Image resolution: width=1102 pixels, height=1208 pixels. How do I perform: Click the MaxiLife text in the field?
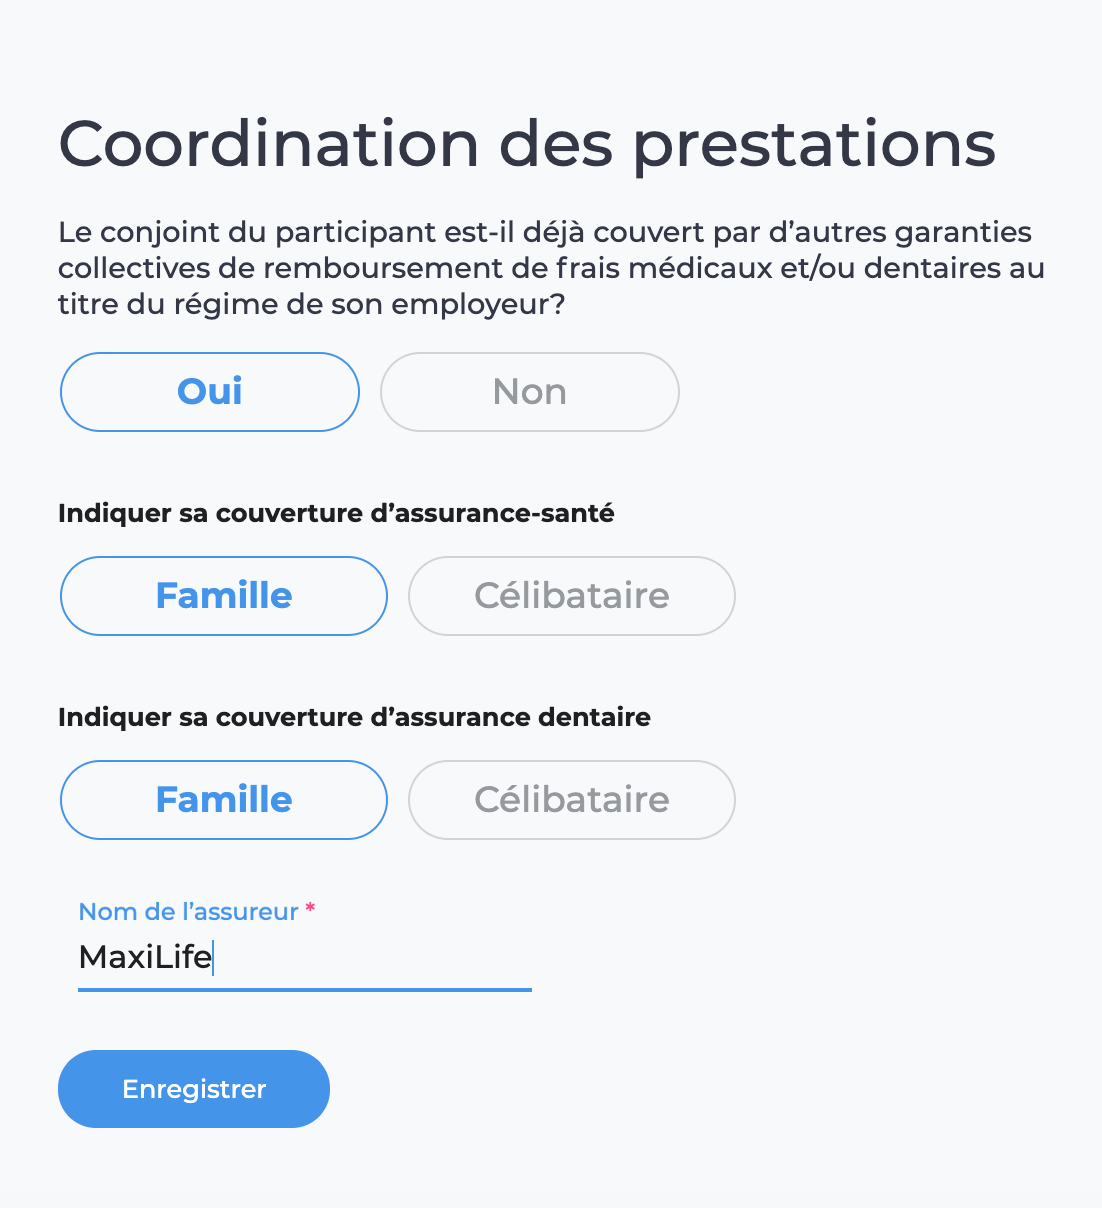145,958
